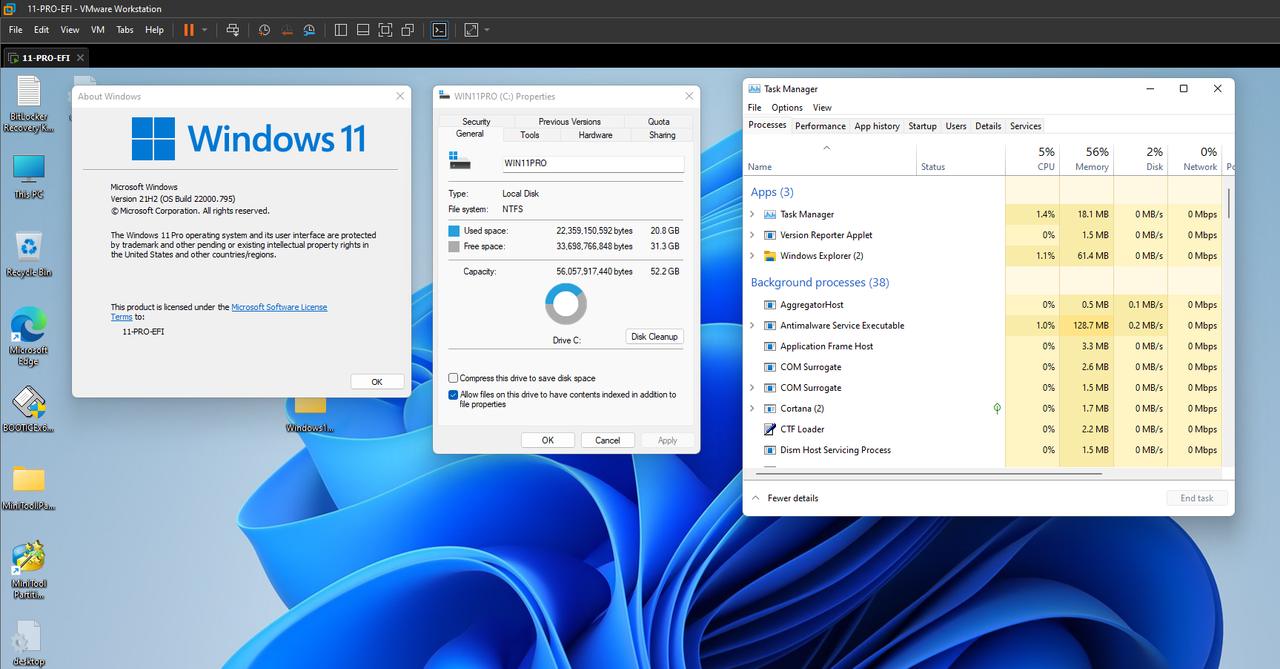The height and width of the screenshot is (669, 1280).
Task: Expand the Antimalware Service Executable row
Action: [x=752, y=325]
